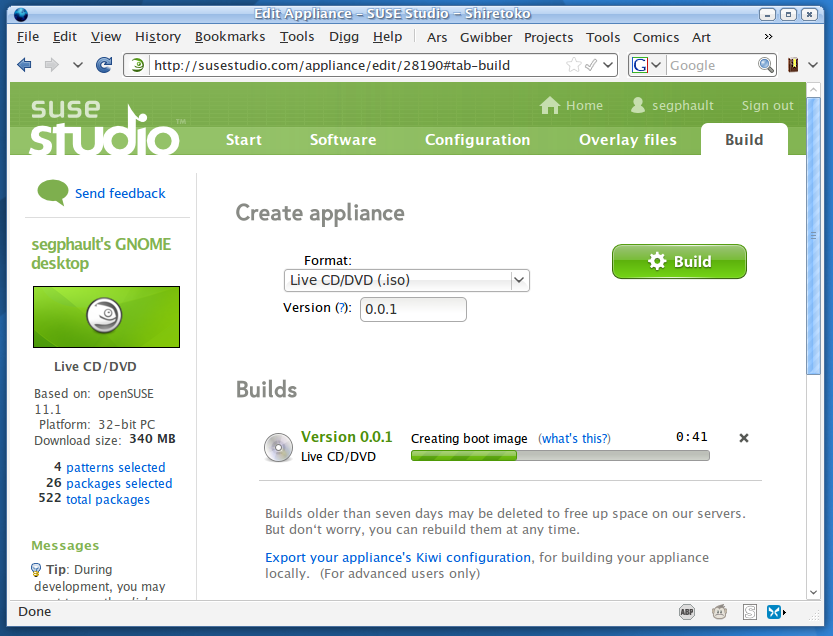The width and height of the screenshot is (833, 636).
Task: Open the View menu
Action: (x=106, y=37)
